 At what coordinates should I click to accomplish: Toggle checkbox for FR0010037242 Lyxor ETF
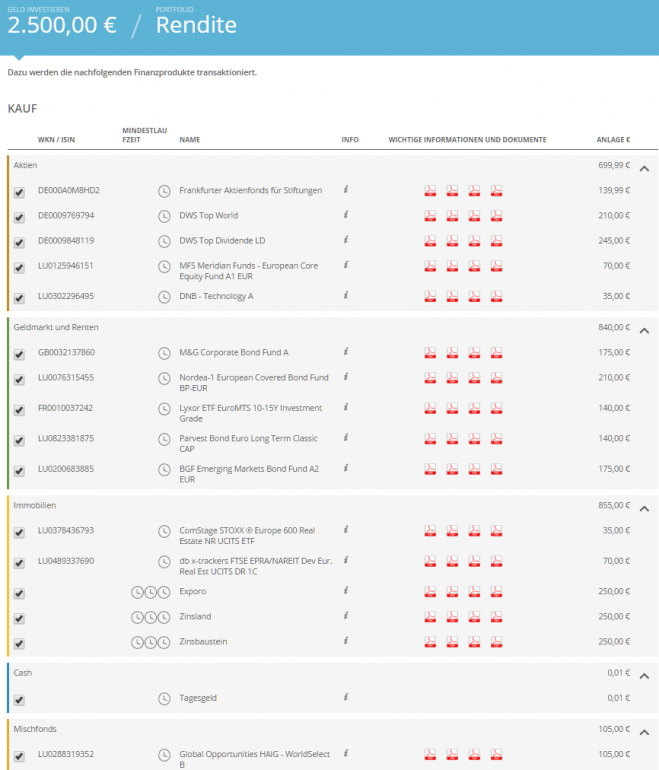click(x=19, y=410)
